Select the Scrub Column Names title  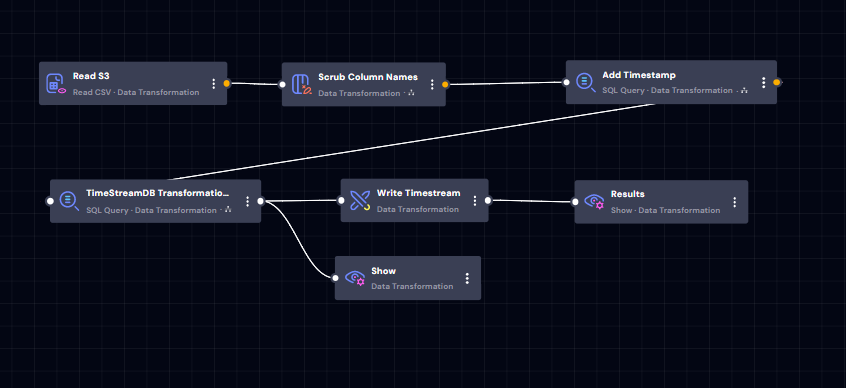click(x=368, y=77)
